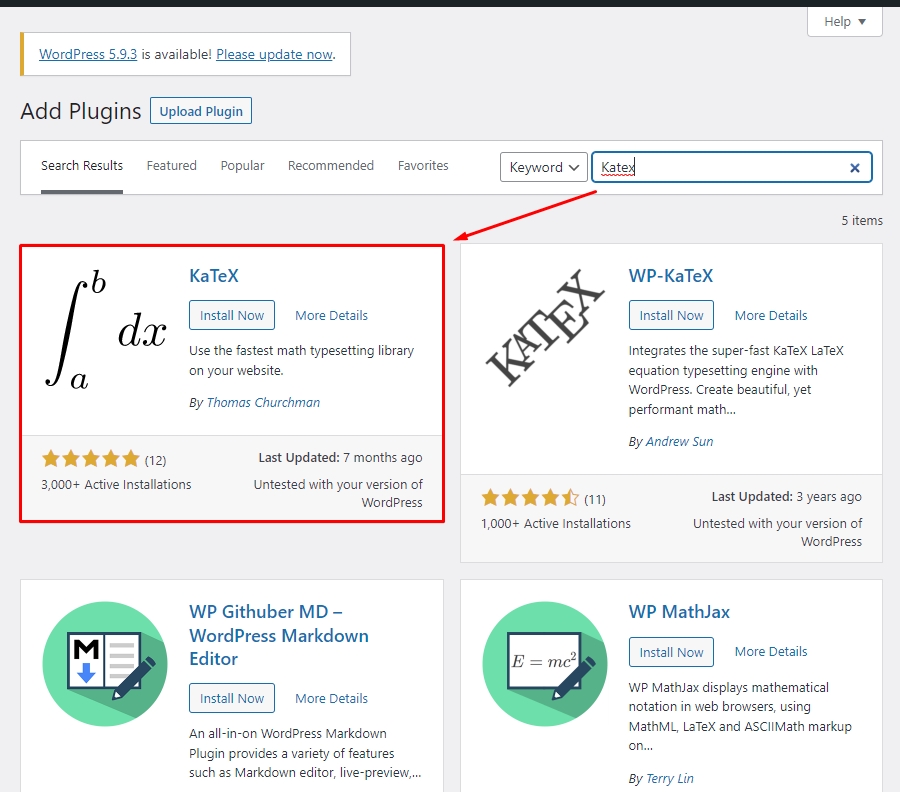The image size is (900, 792).
Task: Open the WP Githuber MD plugin icon
Action: coord(105,664)
